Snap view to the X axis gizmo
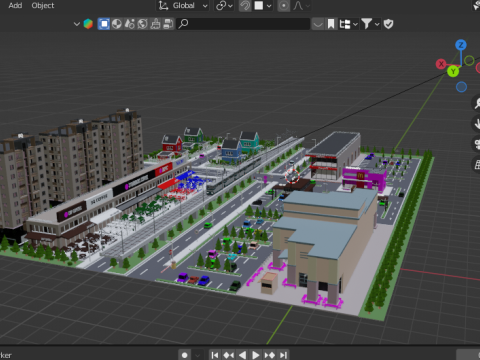480x360 pixels. click(441, 64)
